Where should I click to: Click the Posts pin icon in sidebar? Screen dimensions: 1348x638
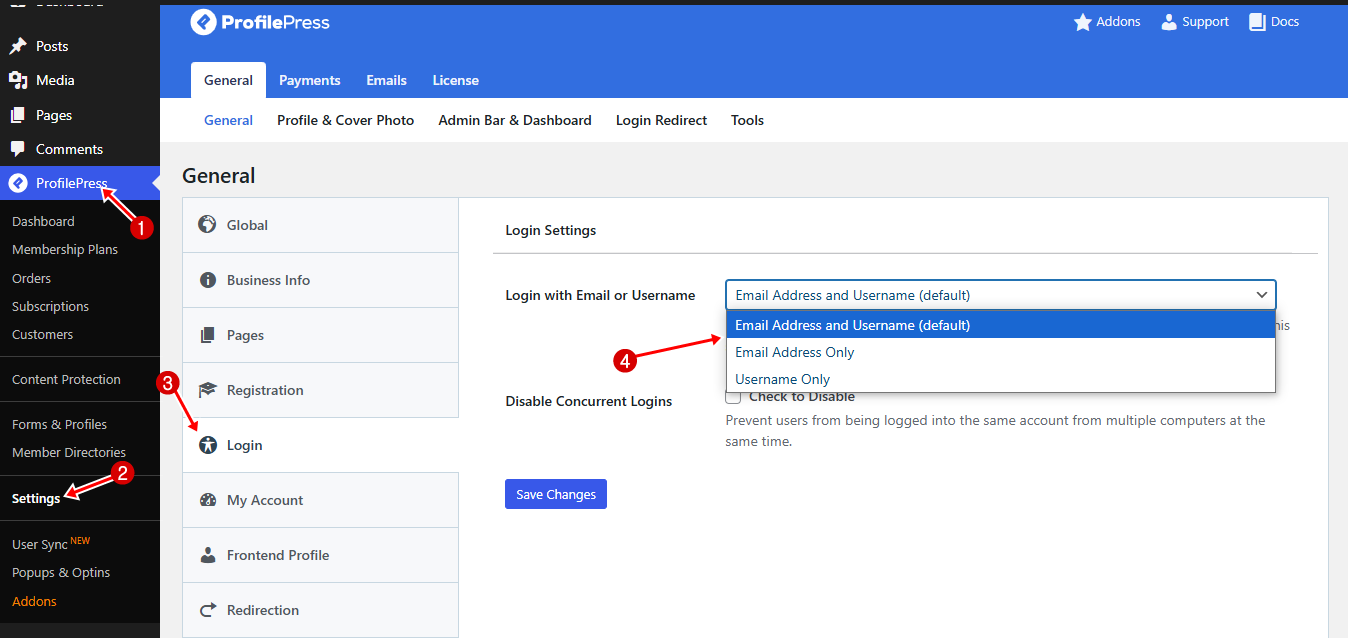click(x=18, y=46)
